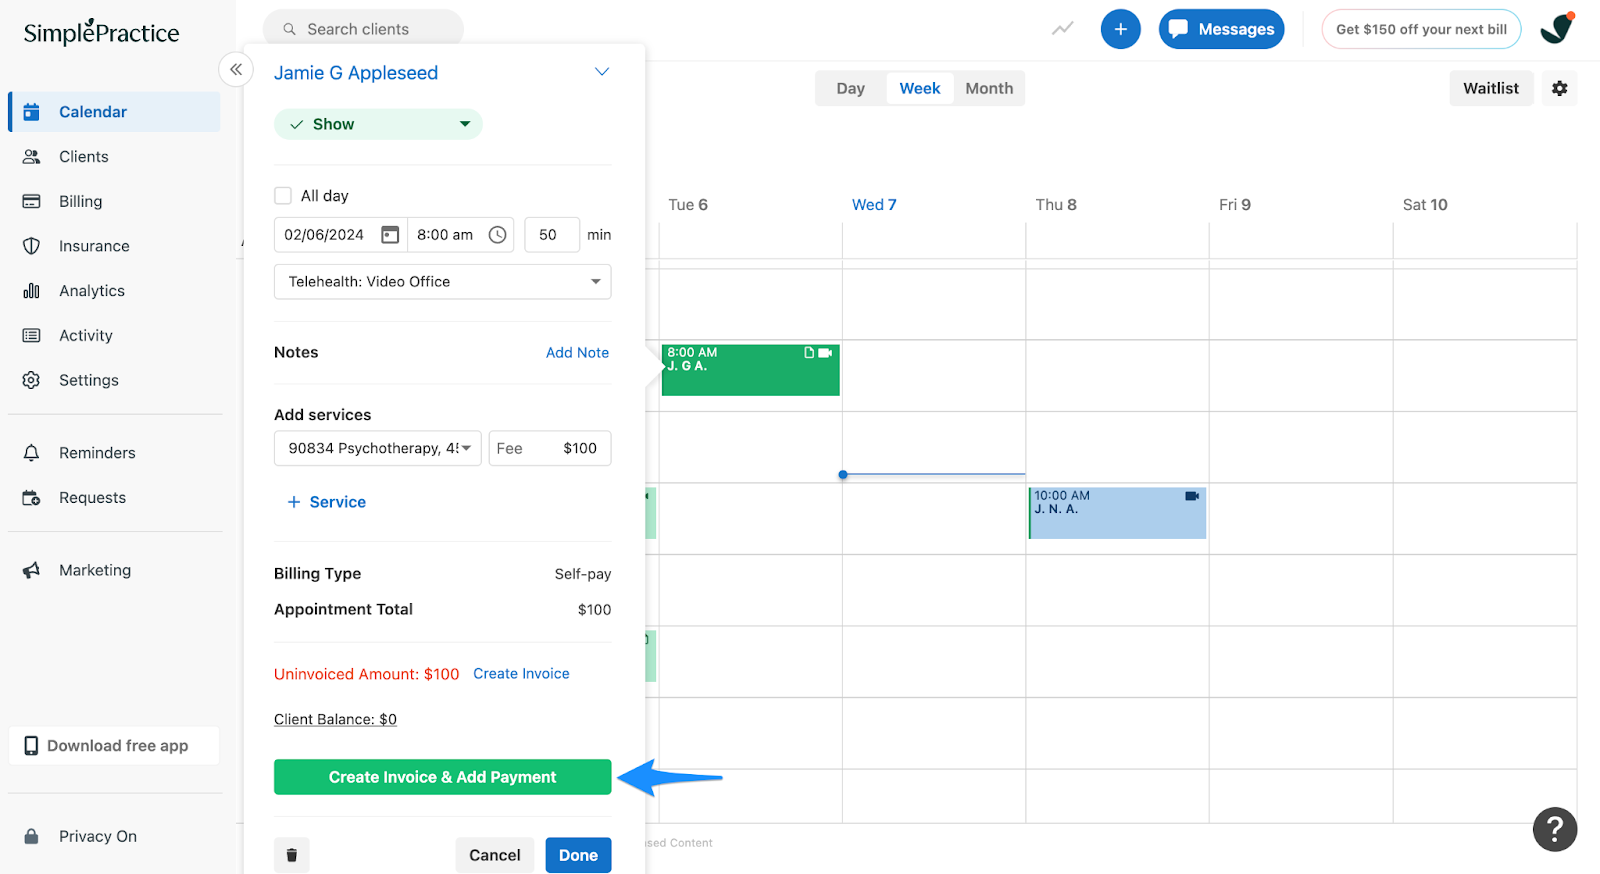Click Add Note link
Image resolution: width=1600 pixels, height=874 pixels.
pyautogui.click(x=577, y=353)
